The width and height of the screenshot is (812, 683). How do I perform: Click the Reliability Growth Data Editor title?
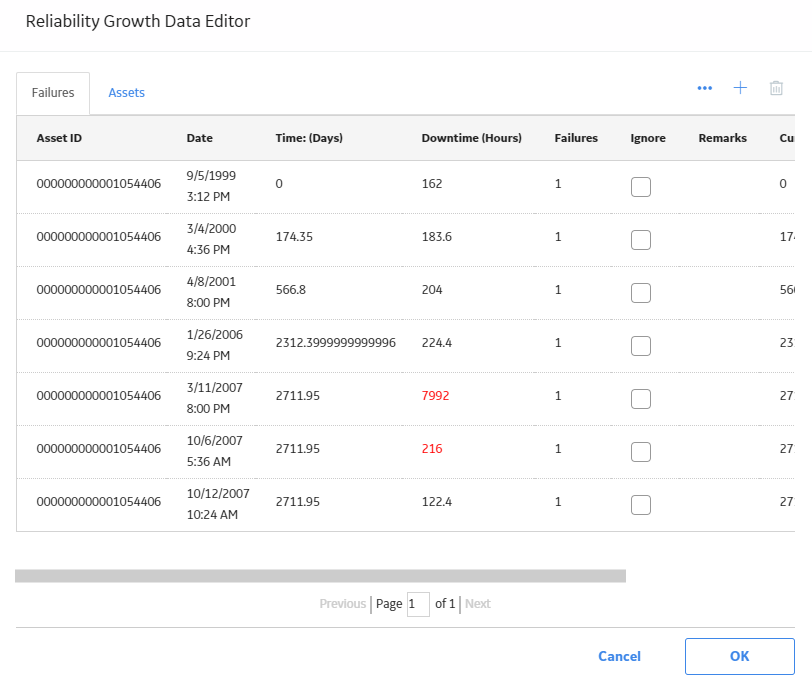coord(138,21)
